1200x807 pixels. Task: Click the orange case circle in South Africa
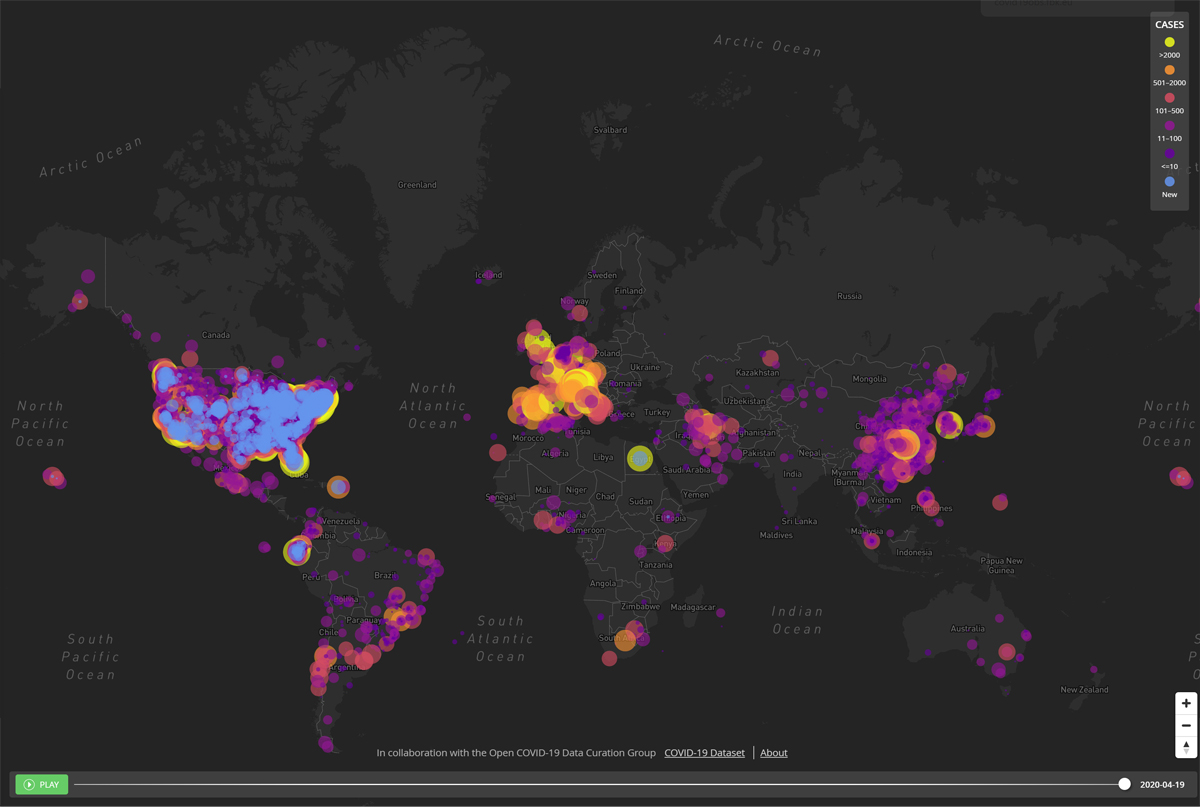point(625,640)
